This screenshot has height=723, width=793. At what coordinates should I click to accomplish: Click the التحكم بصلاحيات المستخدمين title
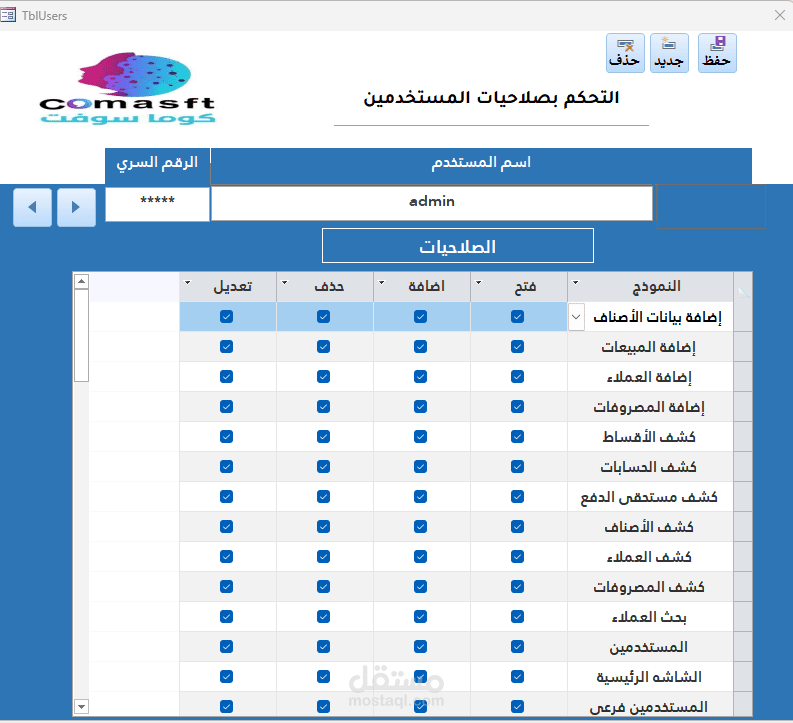pyautogui.click(x=491, y=98)
